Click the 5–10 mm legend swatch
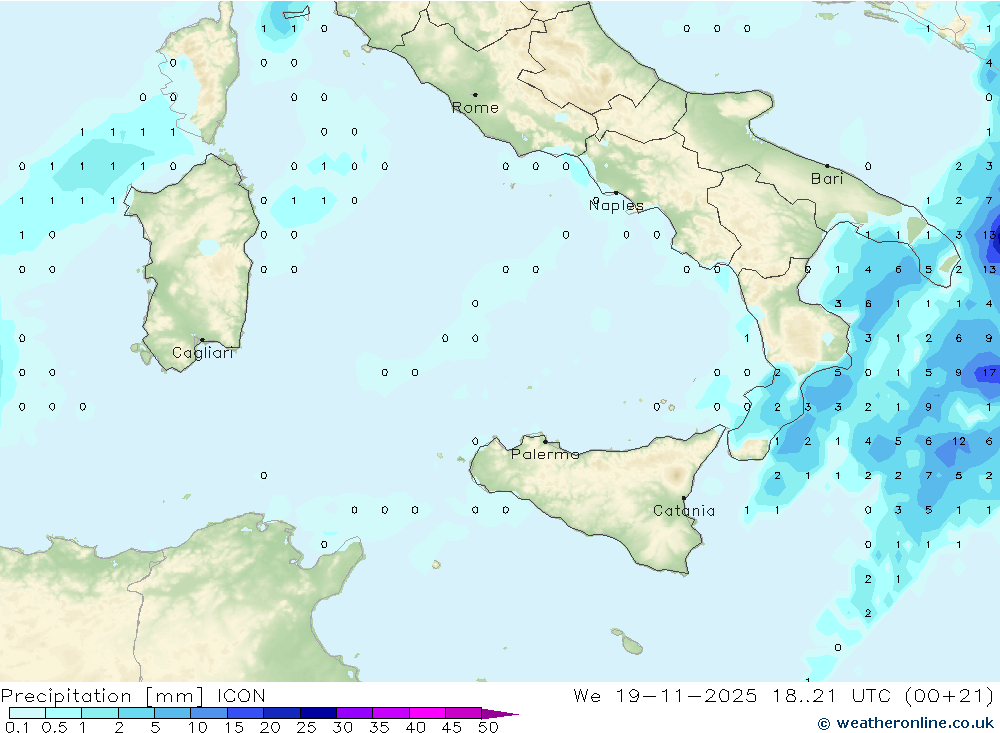 [173, 713]
